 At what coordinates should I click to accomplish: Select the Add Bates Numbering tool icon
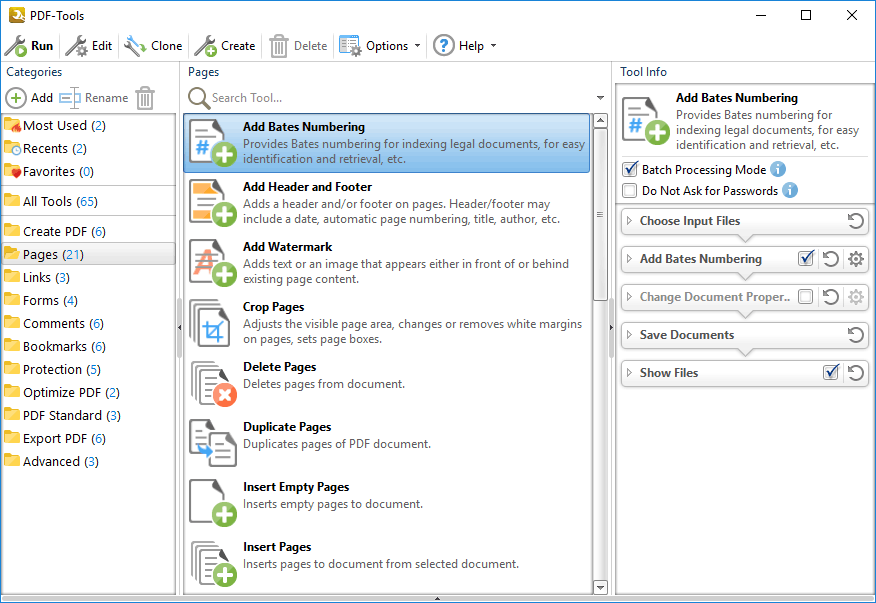(212, 143)
